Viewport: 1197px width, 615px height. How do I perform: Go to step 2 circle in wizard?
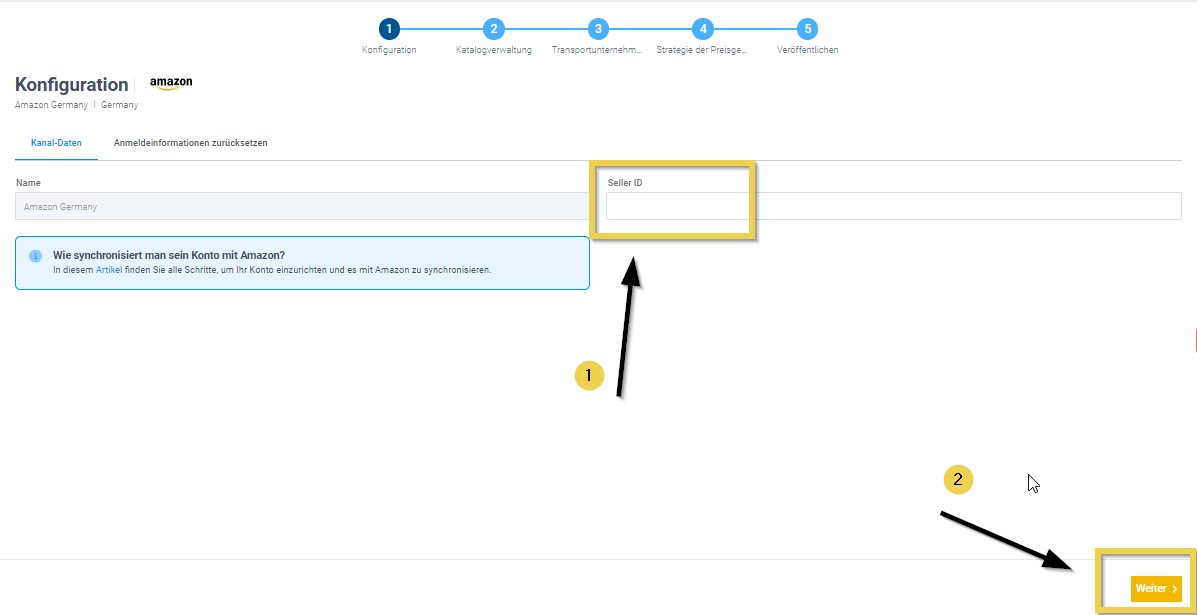(x=493, y=29)
